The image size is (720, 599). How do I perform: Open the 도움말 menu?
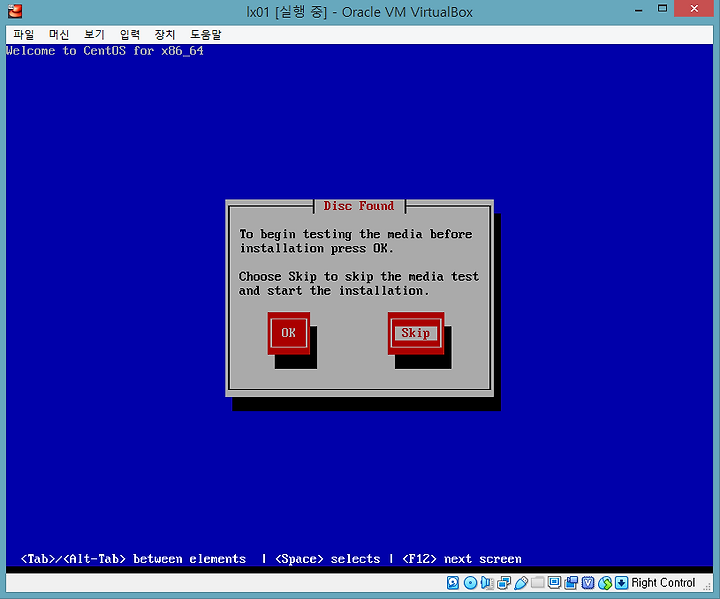[x=205, y=34]
